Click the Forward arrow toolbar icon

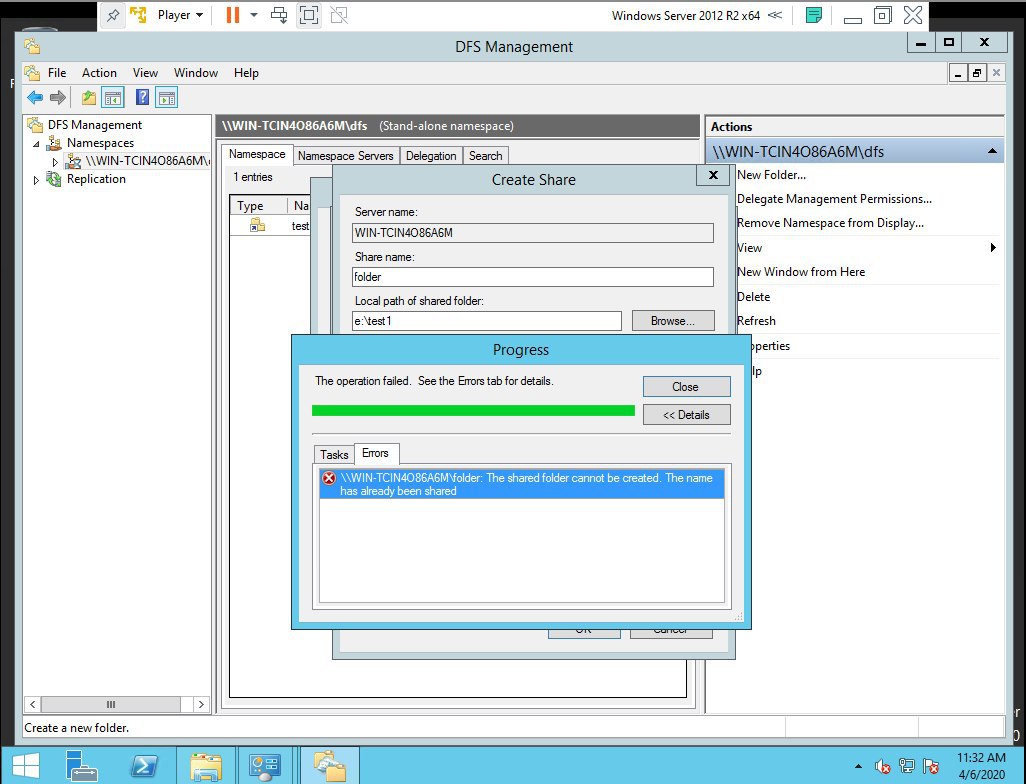pos(58,98)
